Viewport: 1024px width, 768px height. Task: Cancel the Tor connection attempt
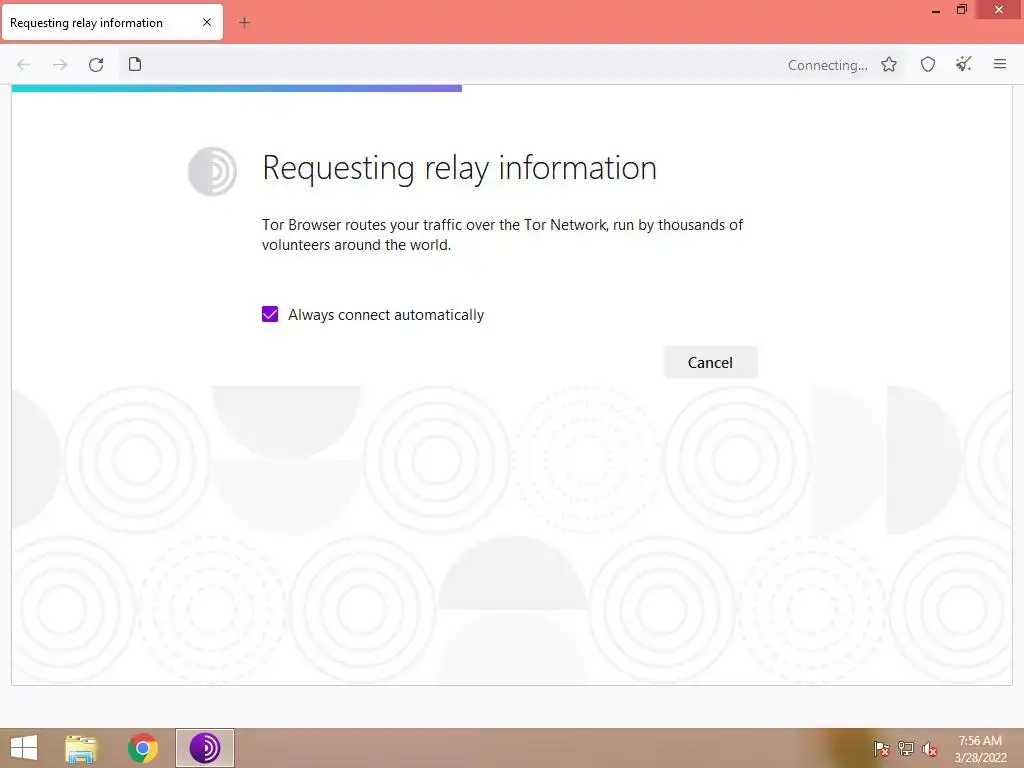pyautogui.click(x=711, y=362)
